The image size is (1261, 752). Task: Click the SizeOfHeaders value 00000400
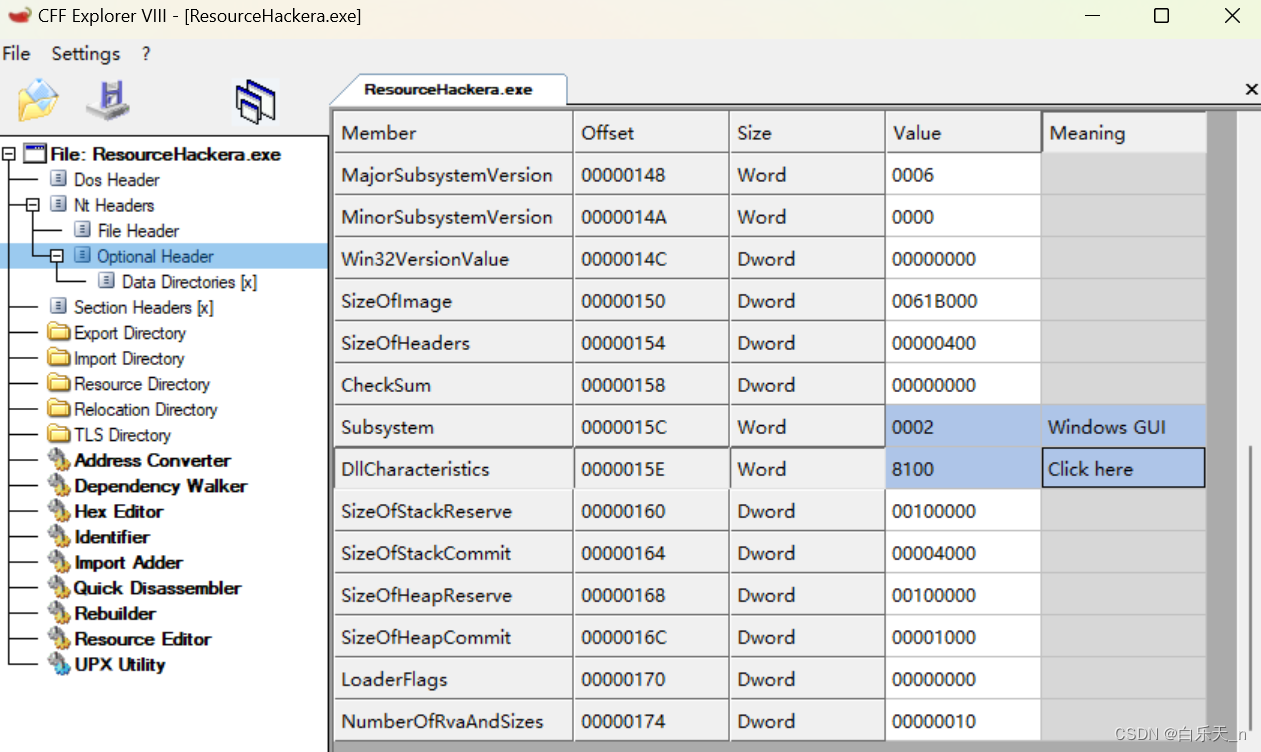(963, 343)
